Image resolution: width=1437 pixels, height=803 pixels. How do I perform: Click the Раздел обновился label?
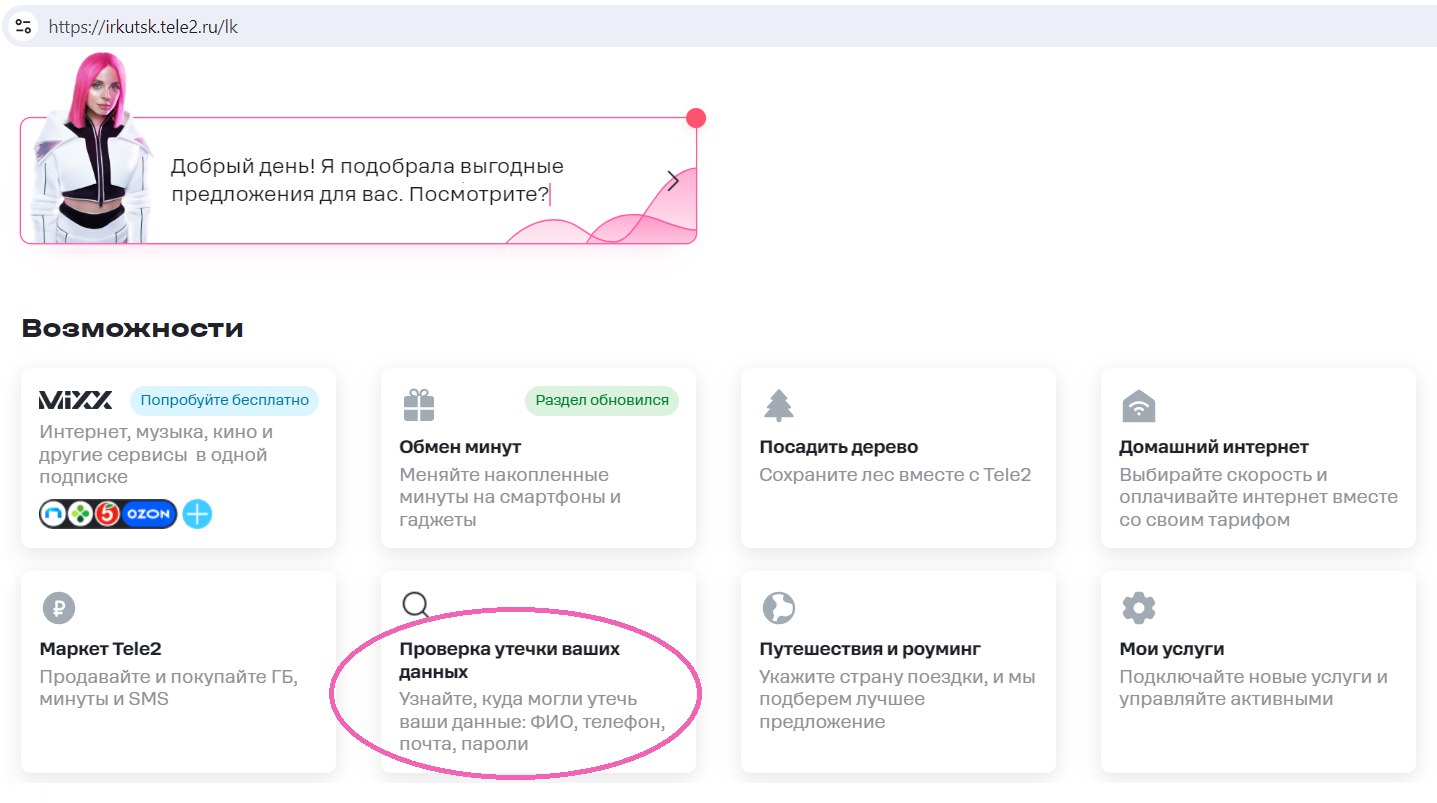pos(602,401)
